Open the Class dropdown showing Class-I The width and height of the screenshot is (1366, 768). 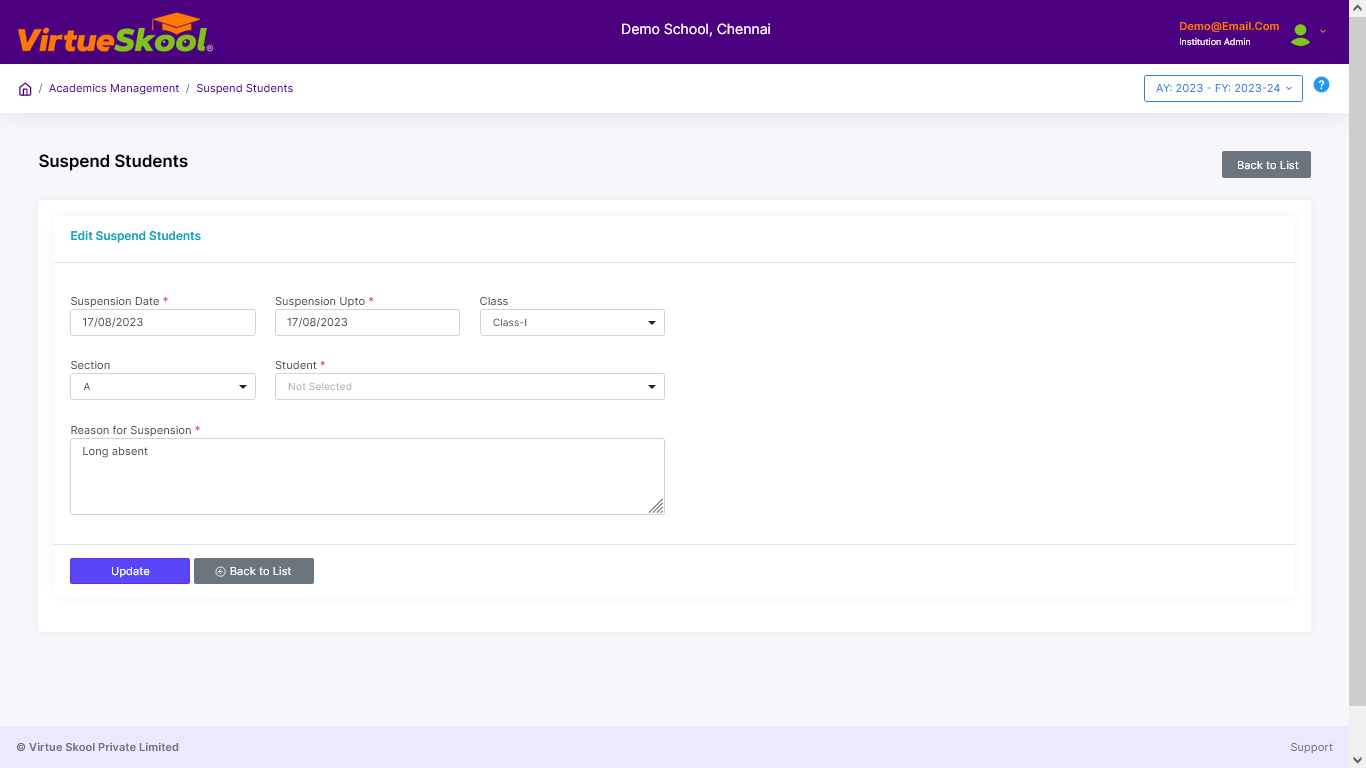pyautogui.click(x=572, y=322)
